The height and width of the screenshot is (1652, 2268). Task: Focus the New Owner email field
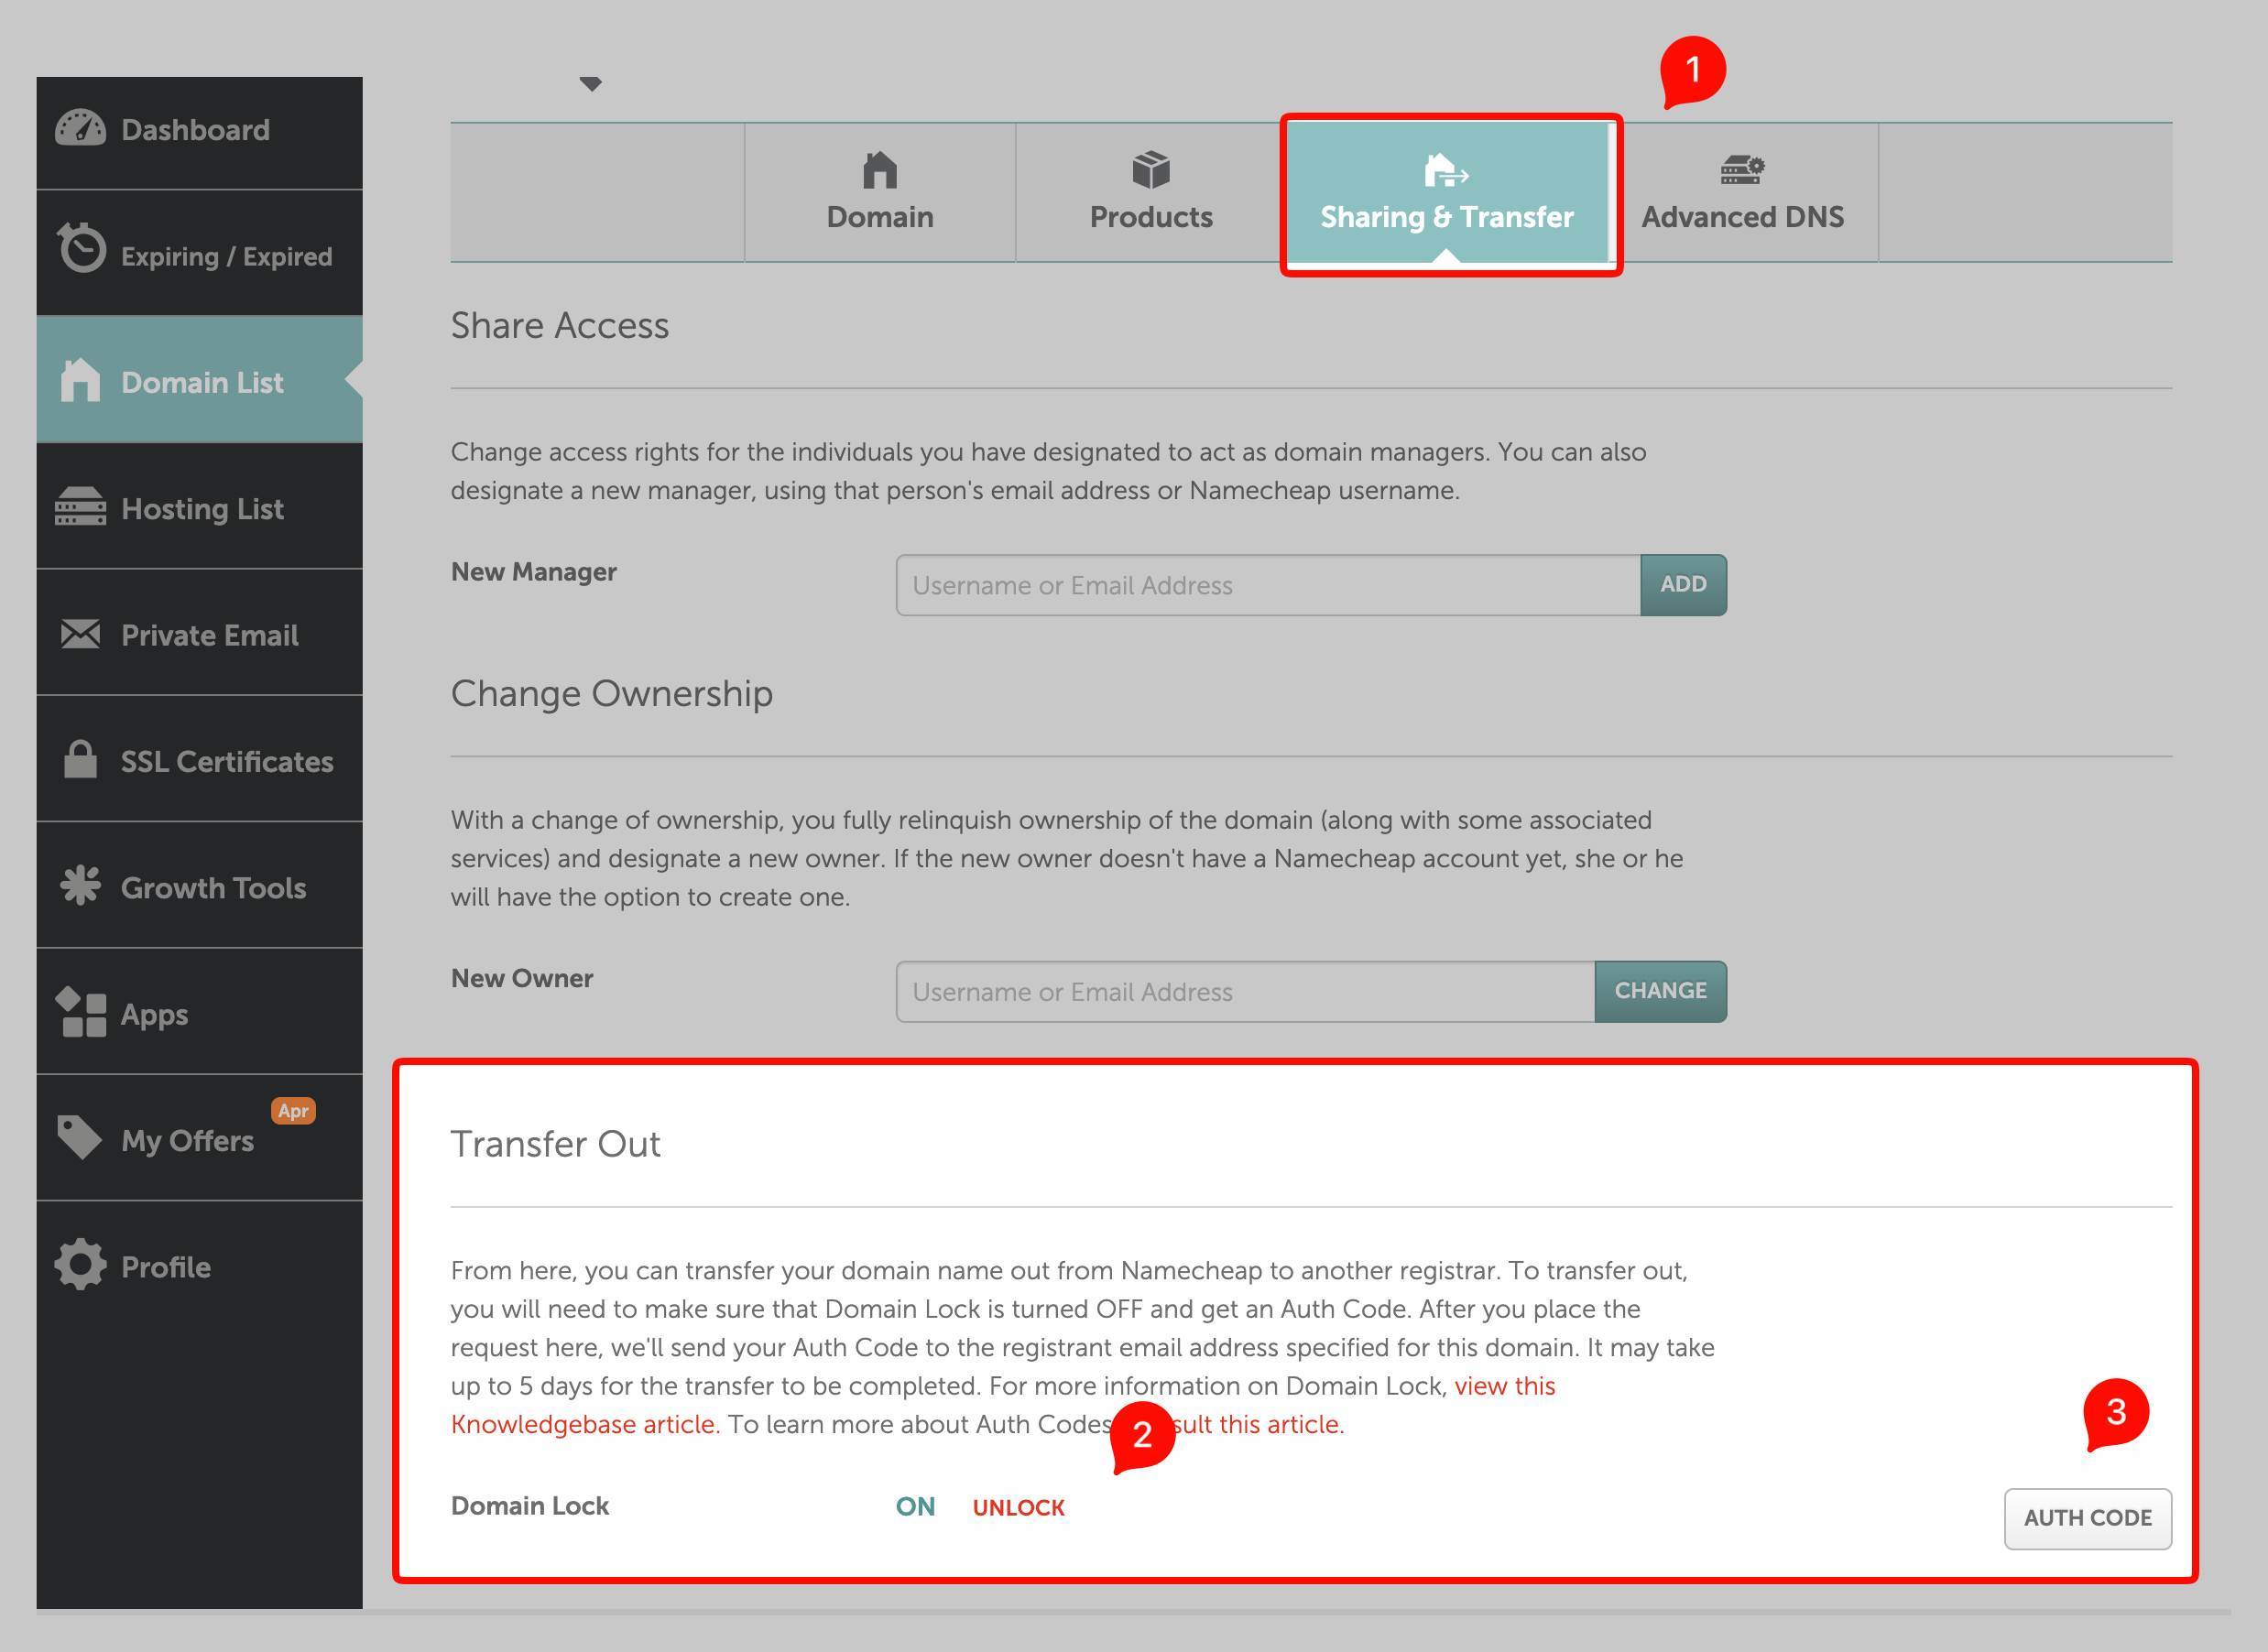(x=1244, y=992)
